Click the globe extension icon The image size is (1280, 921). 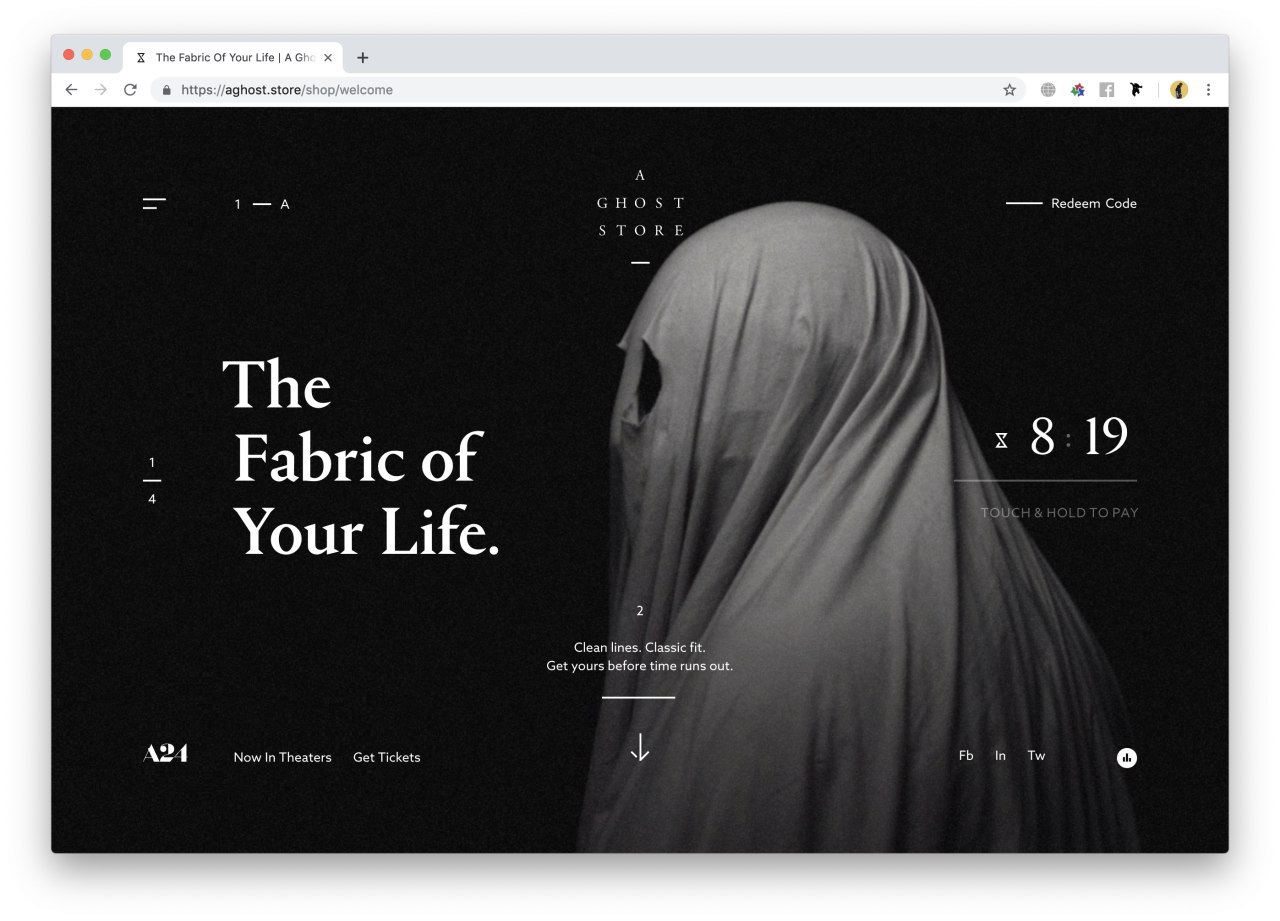(x=1048, y=90)
